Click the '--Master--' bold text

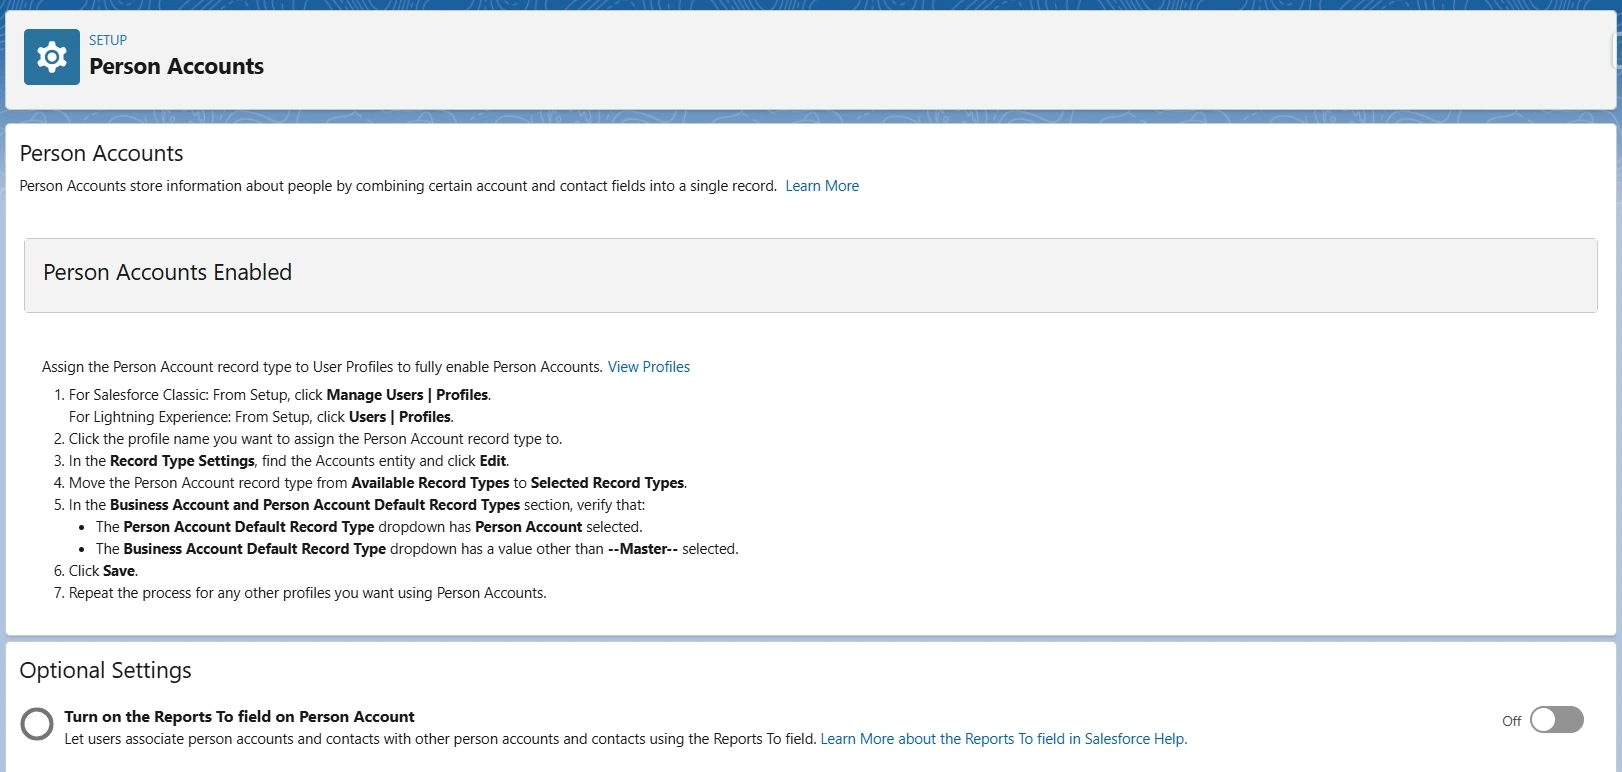click(643, 549)
